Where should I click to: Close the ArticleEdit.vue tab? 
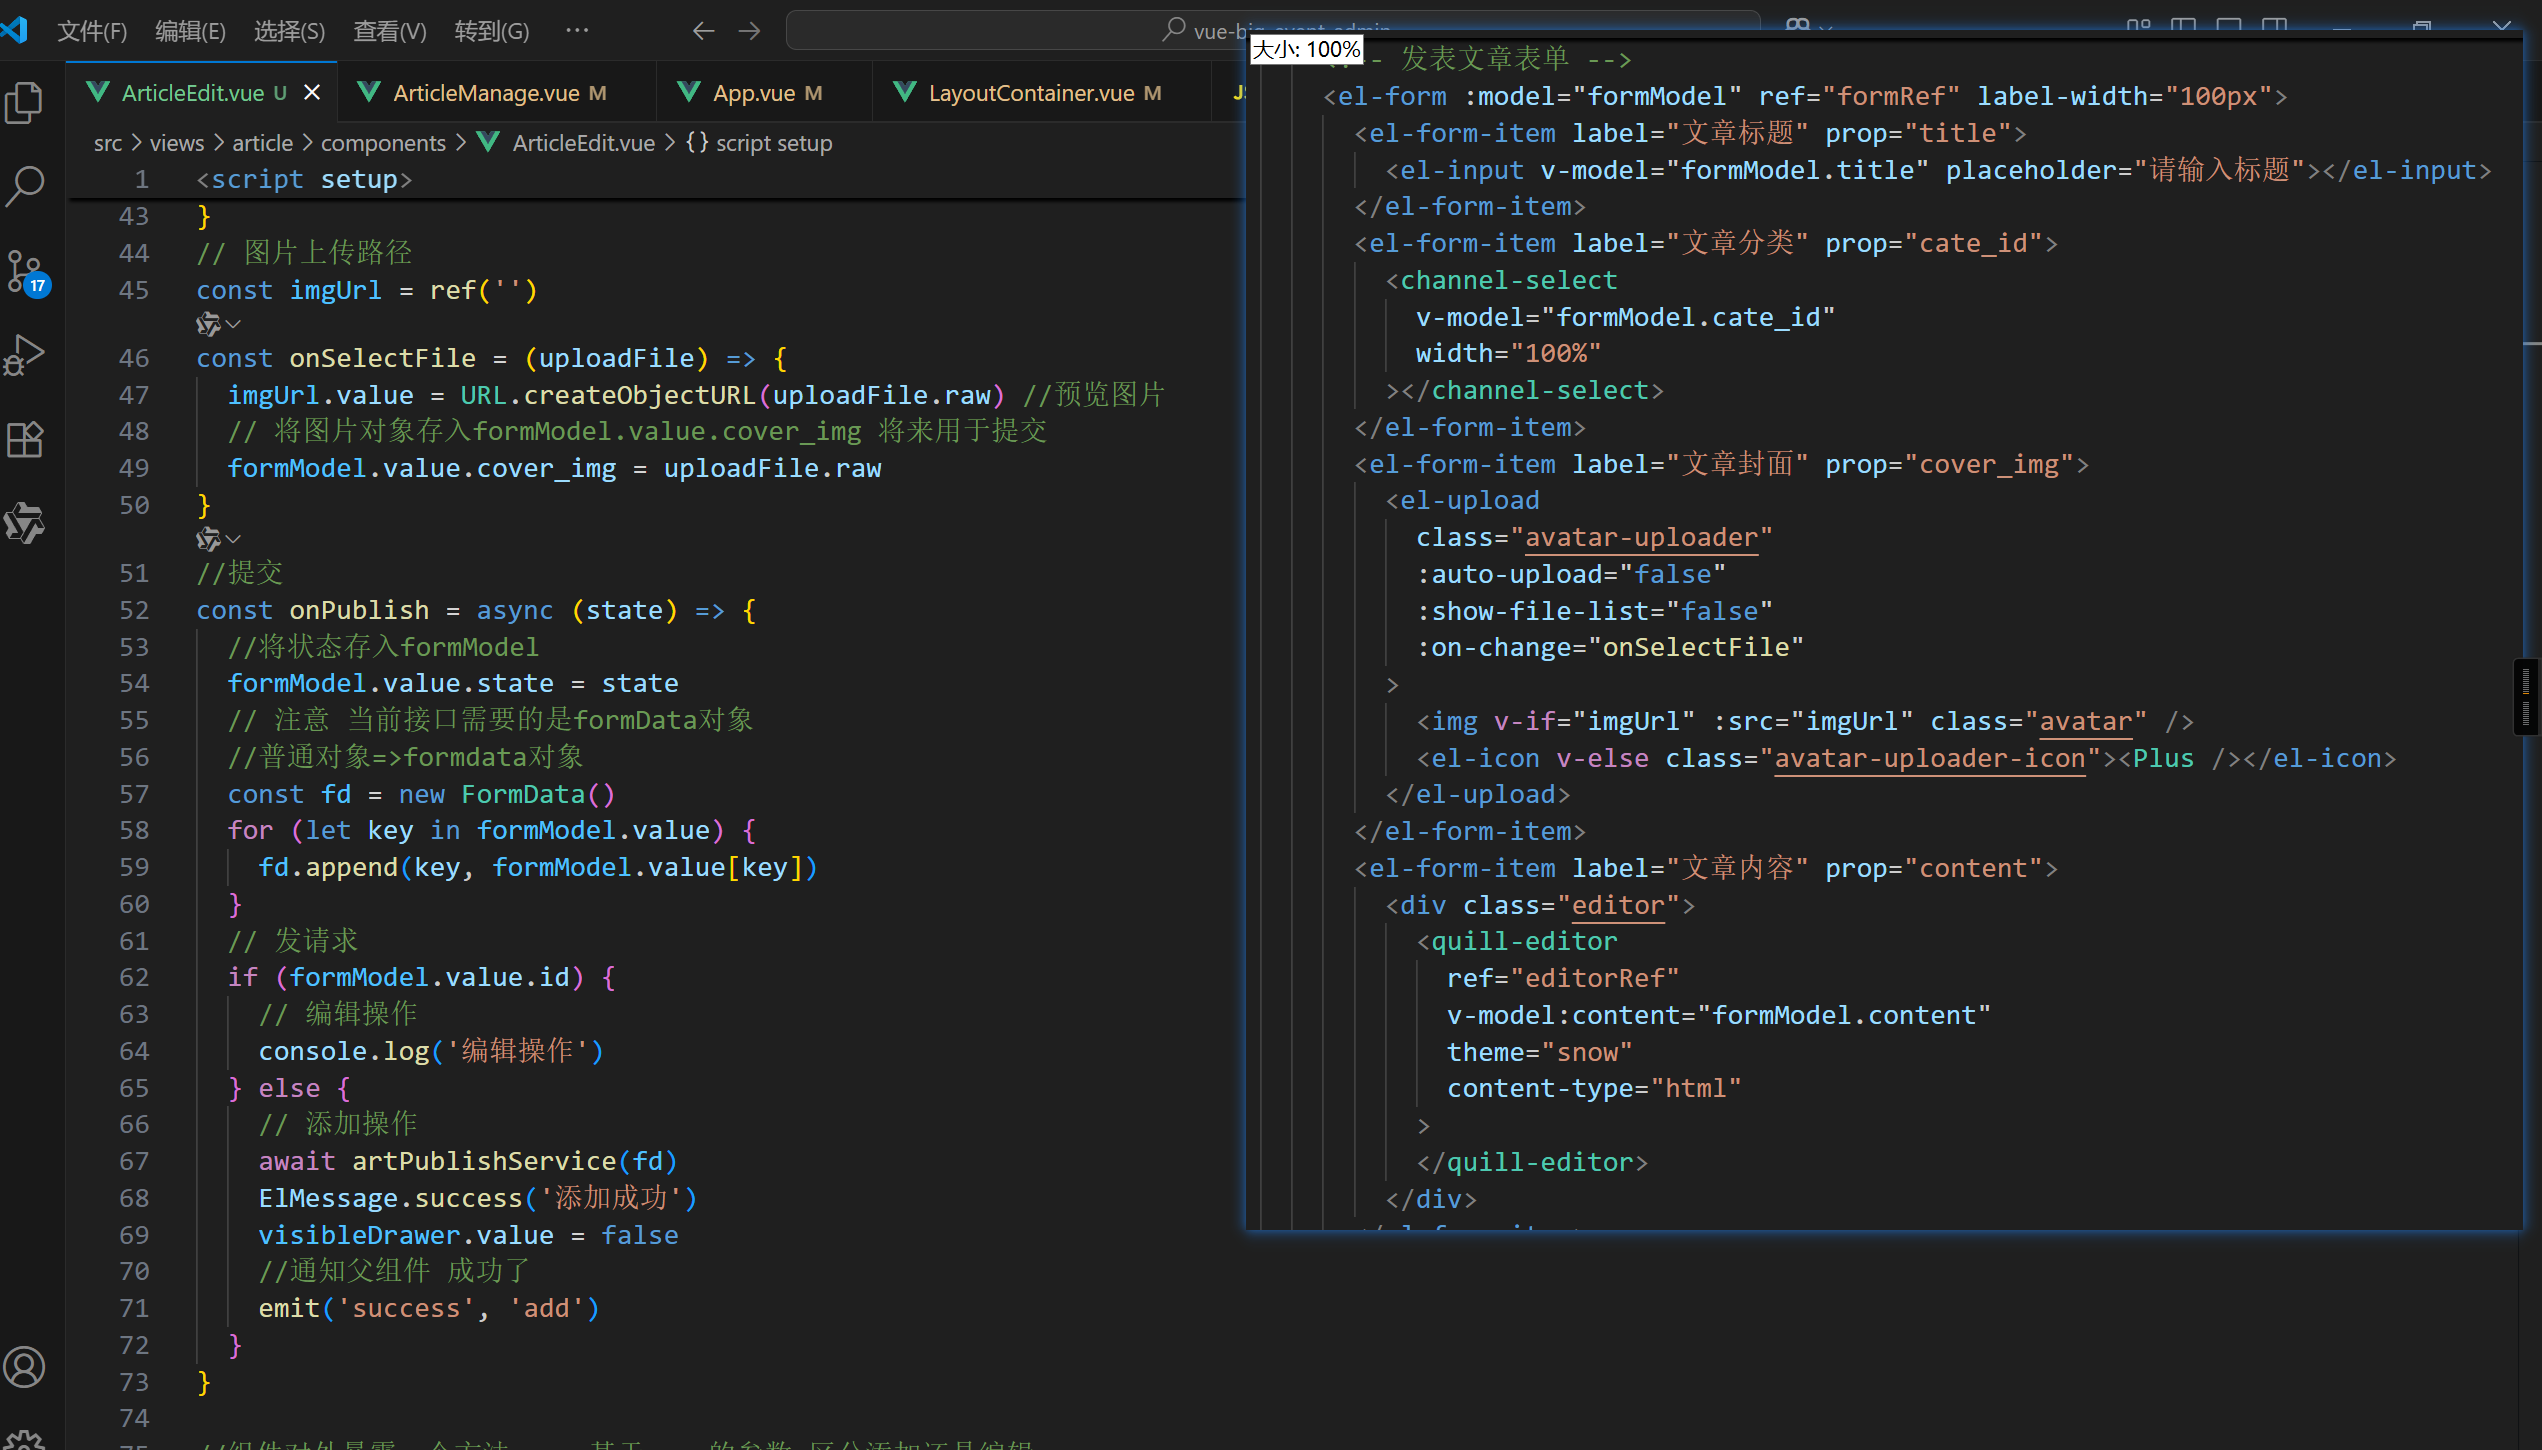(x=312, y=93)
